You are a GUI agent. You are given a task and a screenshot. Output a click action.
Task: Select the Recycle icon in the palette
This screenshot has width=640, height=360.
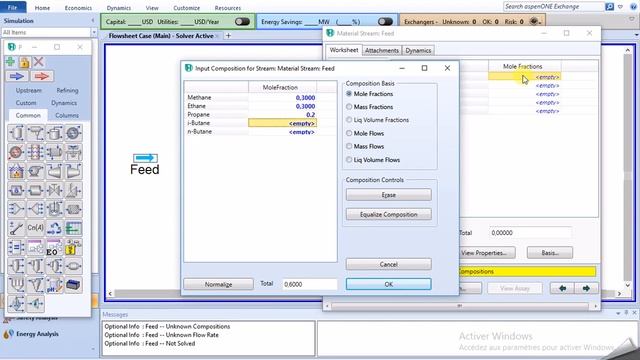click(x=54, y=228)
